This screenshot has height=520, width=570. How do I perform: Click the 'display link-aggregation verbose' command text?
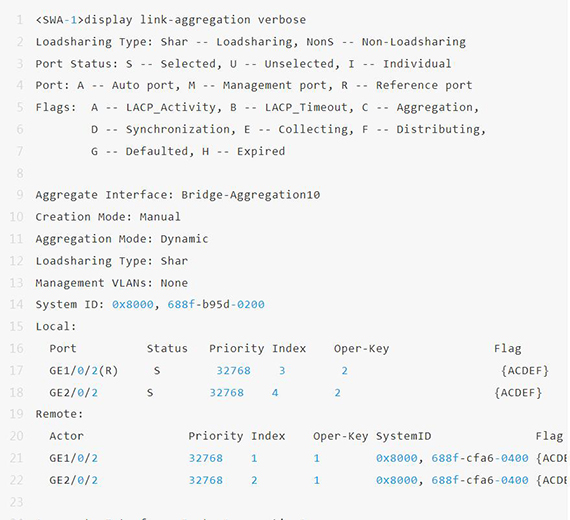195,20
